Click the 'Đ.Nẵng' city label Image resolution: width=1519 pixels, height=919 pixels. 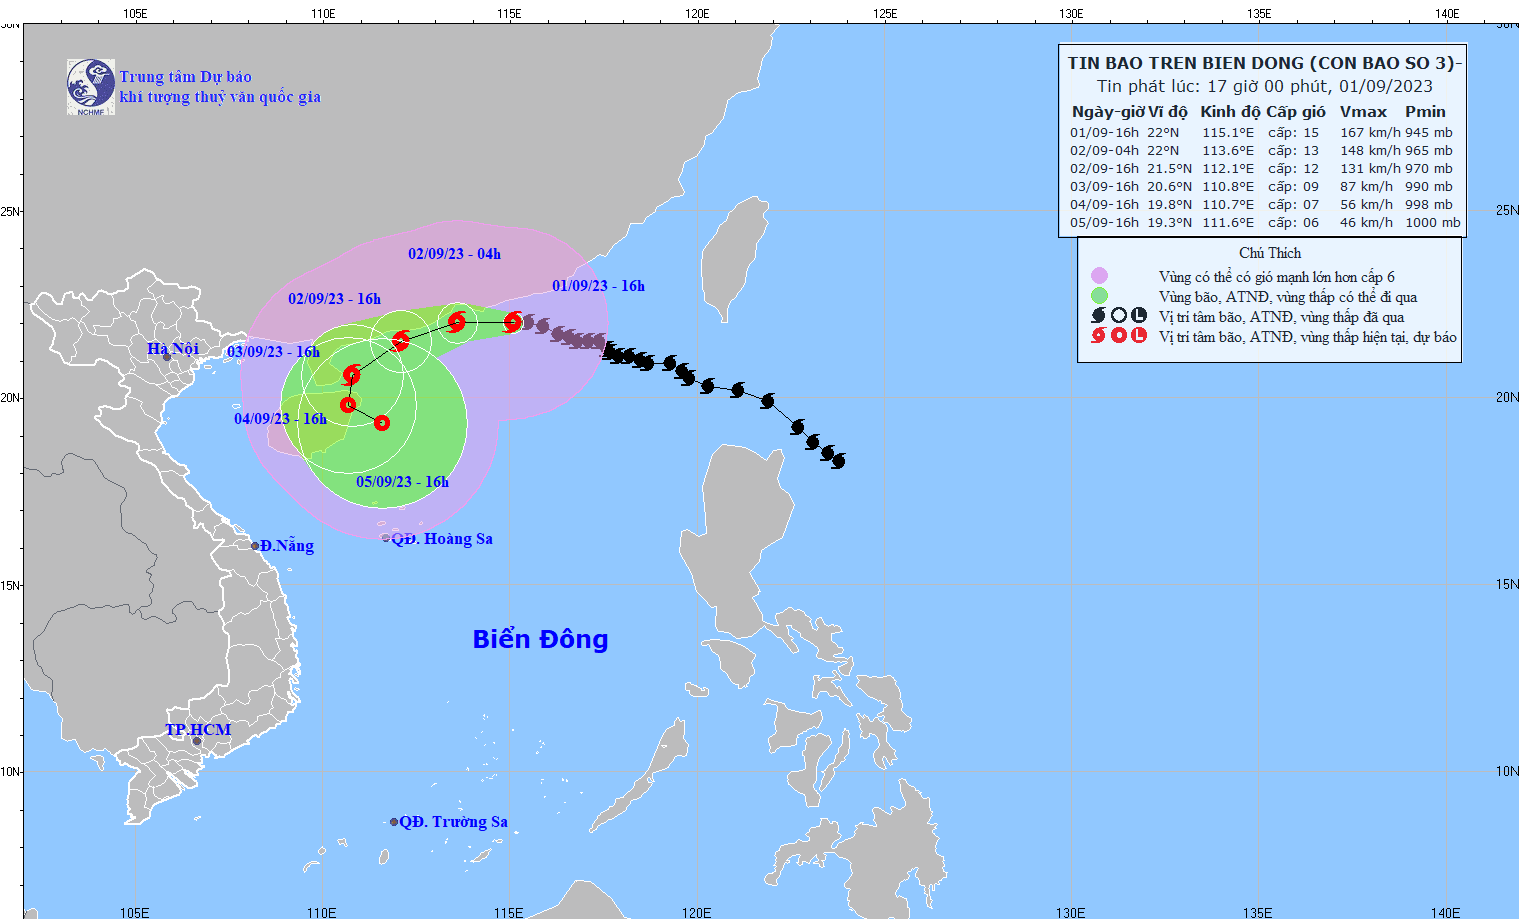tap(287, 545)
